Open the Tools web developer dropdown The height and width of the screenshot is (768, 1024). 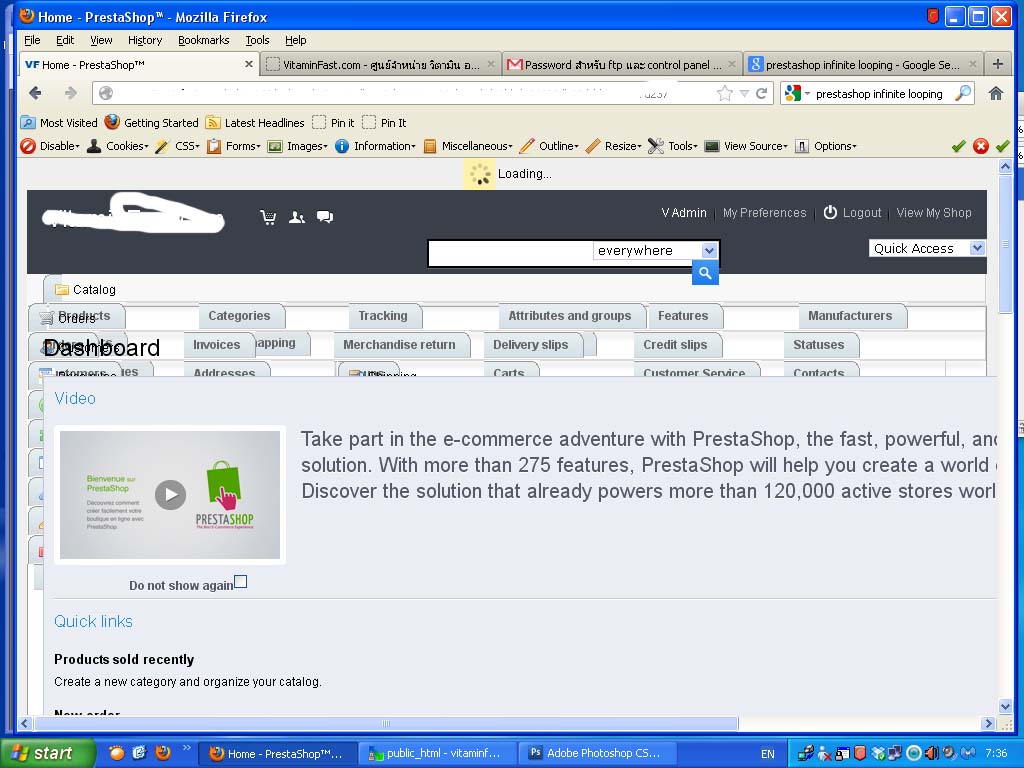click(x=673, y=146)
